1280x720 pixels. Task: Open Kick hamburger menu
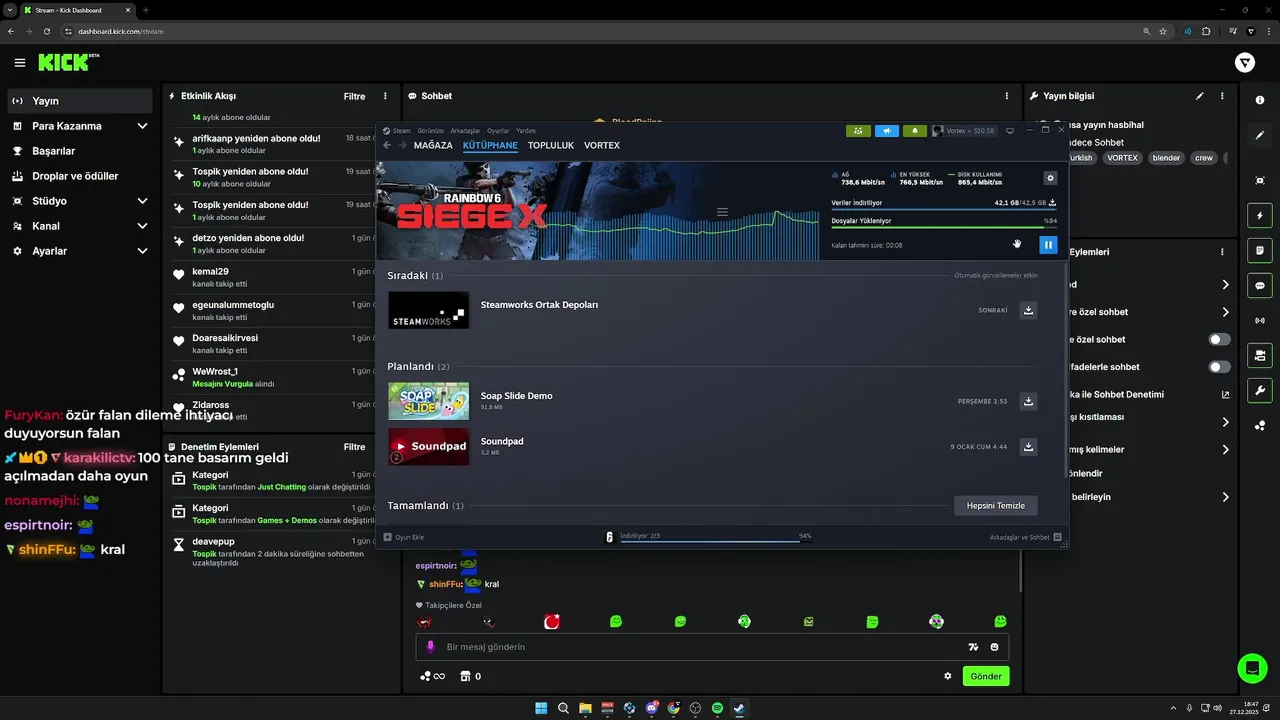coord(20,63)
